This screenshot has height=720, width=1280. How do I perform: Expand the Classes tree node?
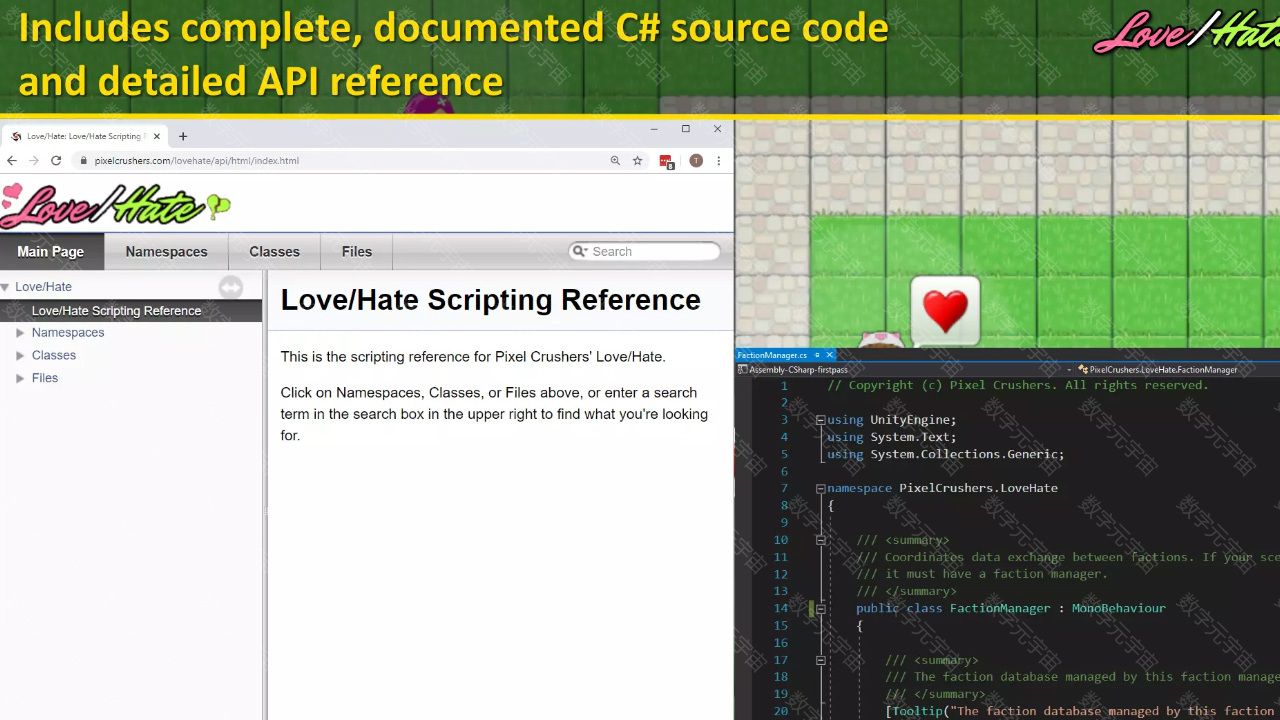(x=20, y=355)
